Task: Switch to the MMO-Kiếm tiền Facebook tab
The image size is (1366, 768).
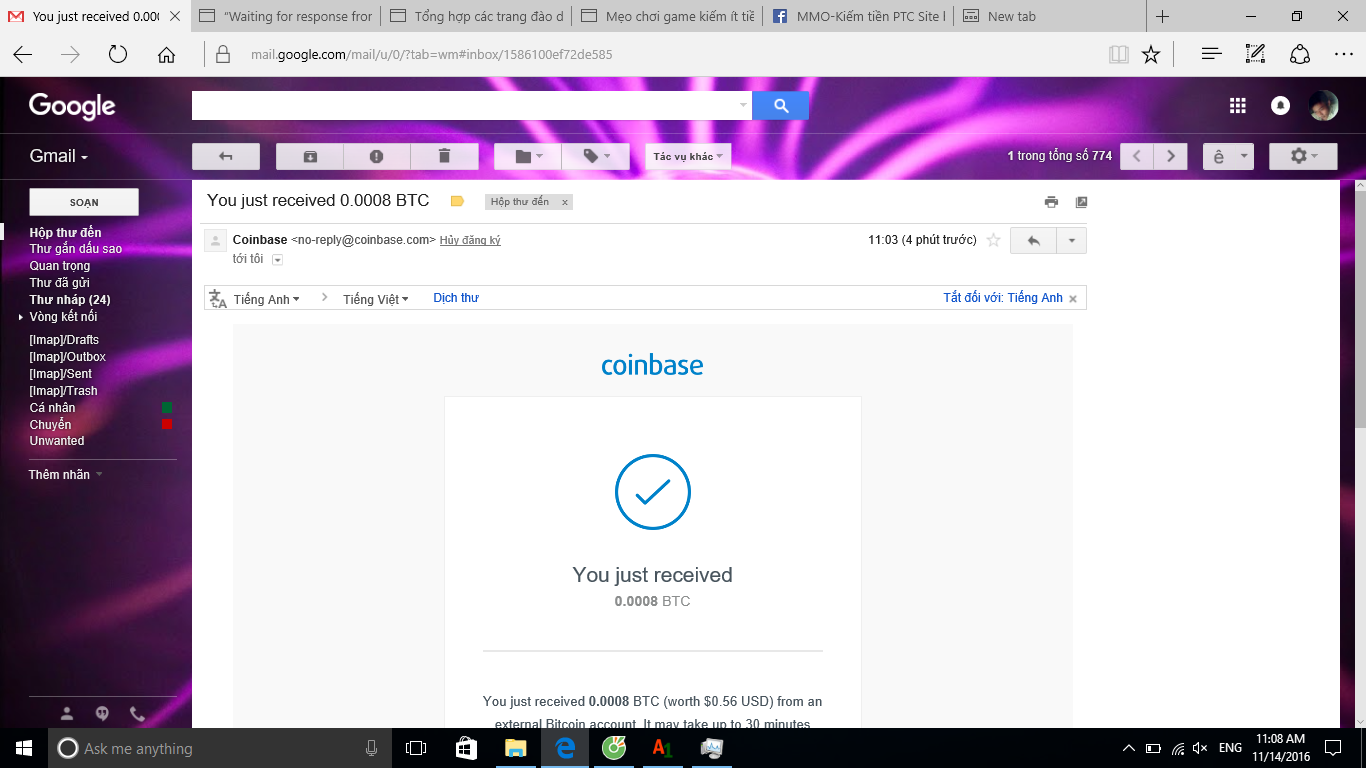Action: click(859, 16)
